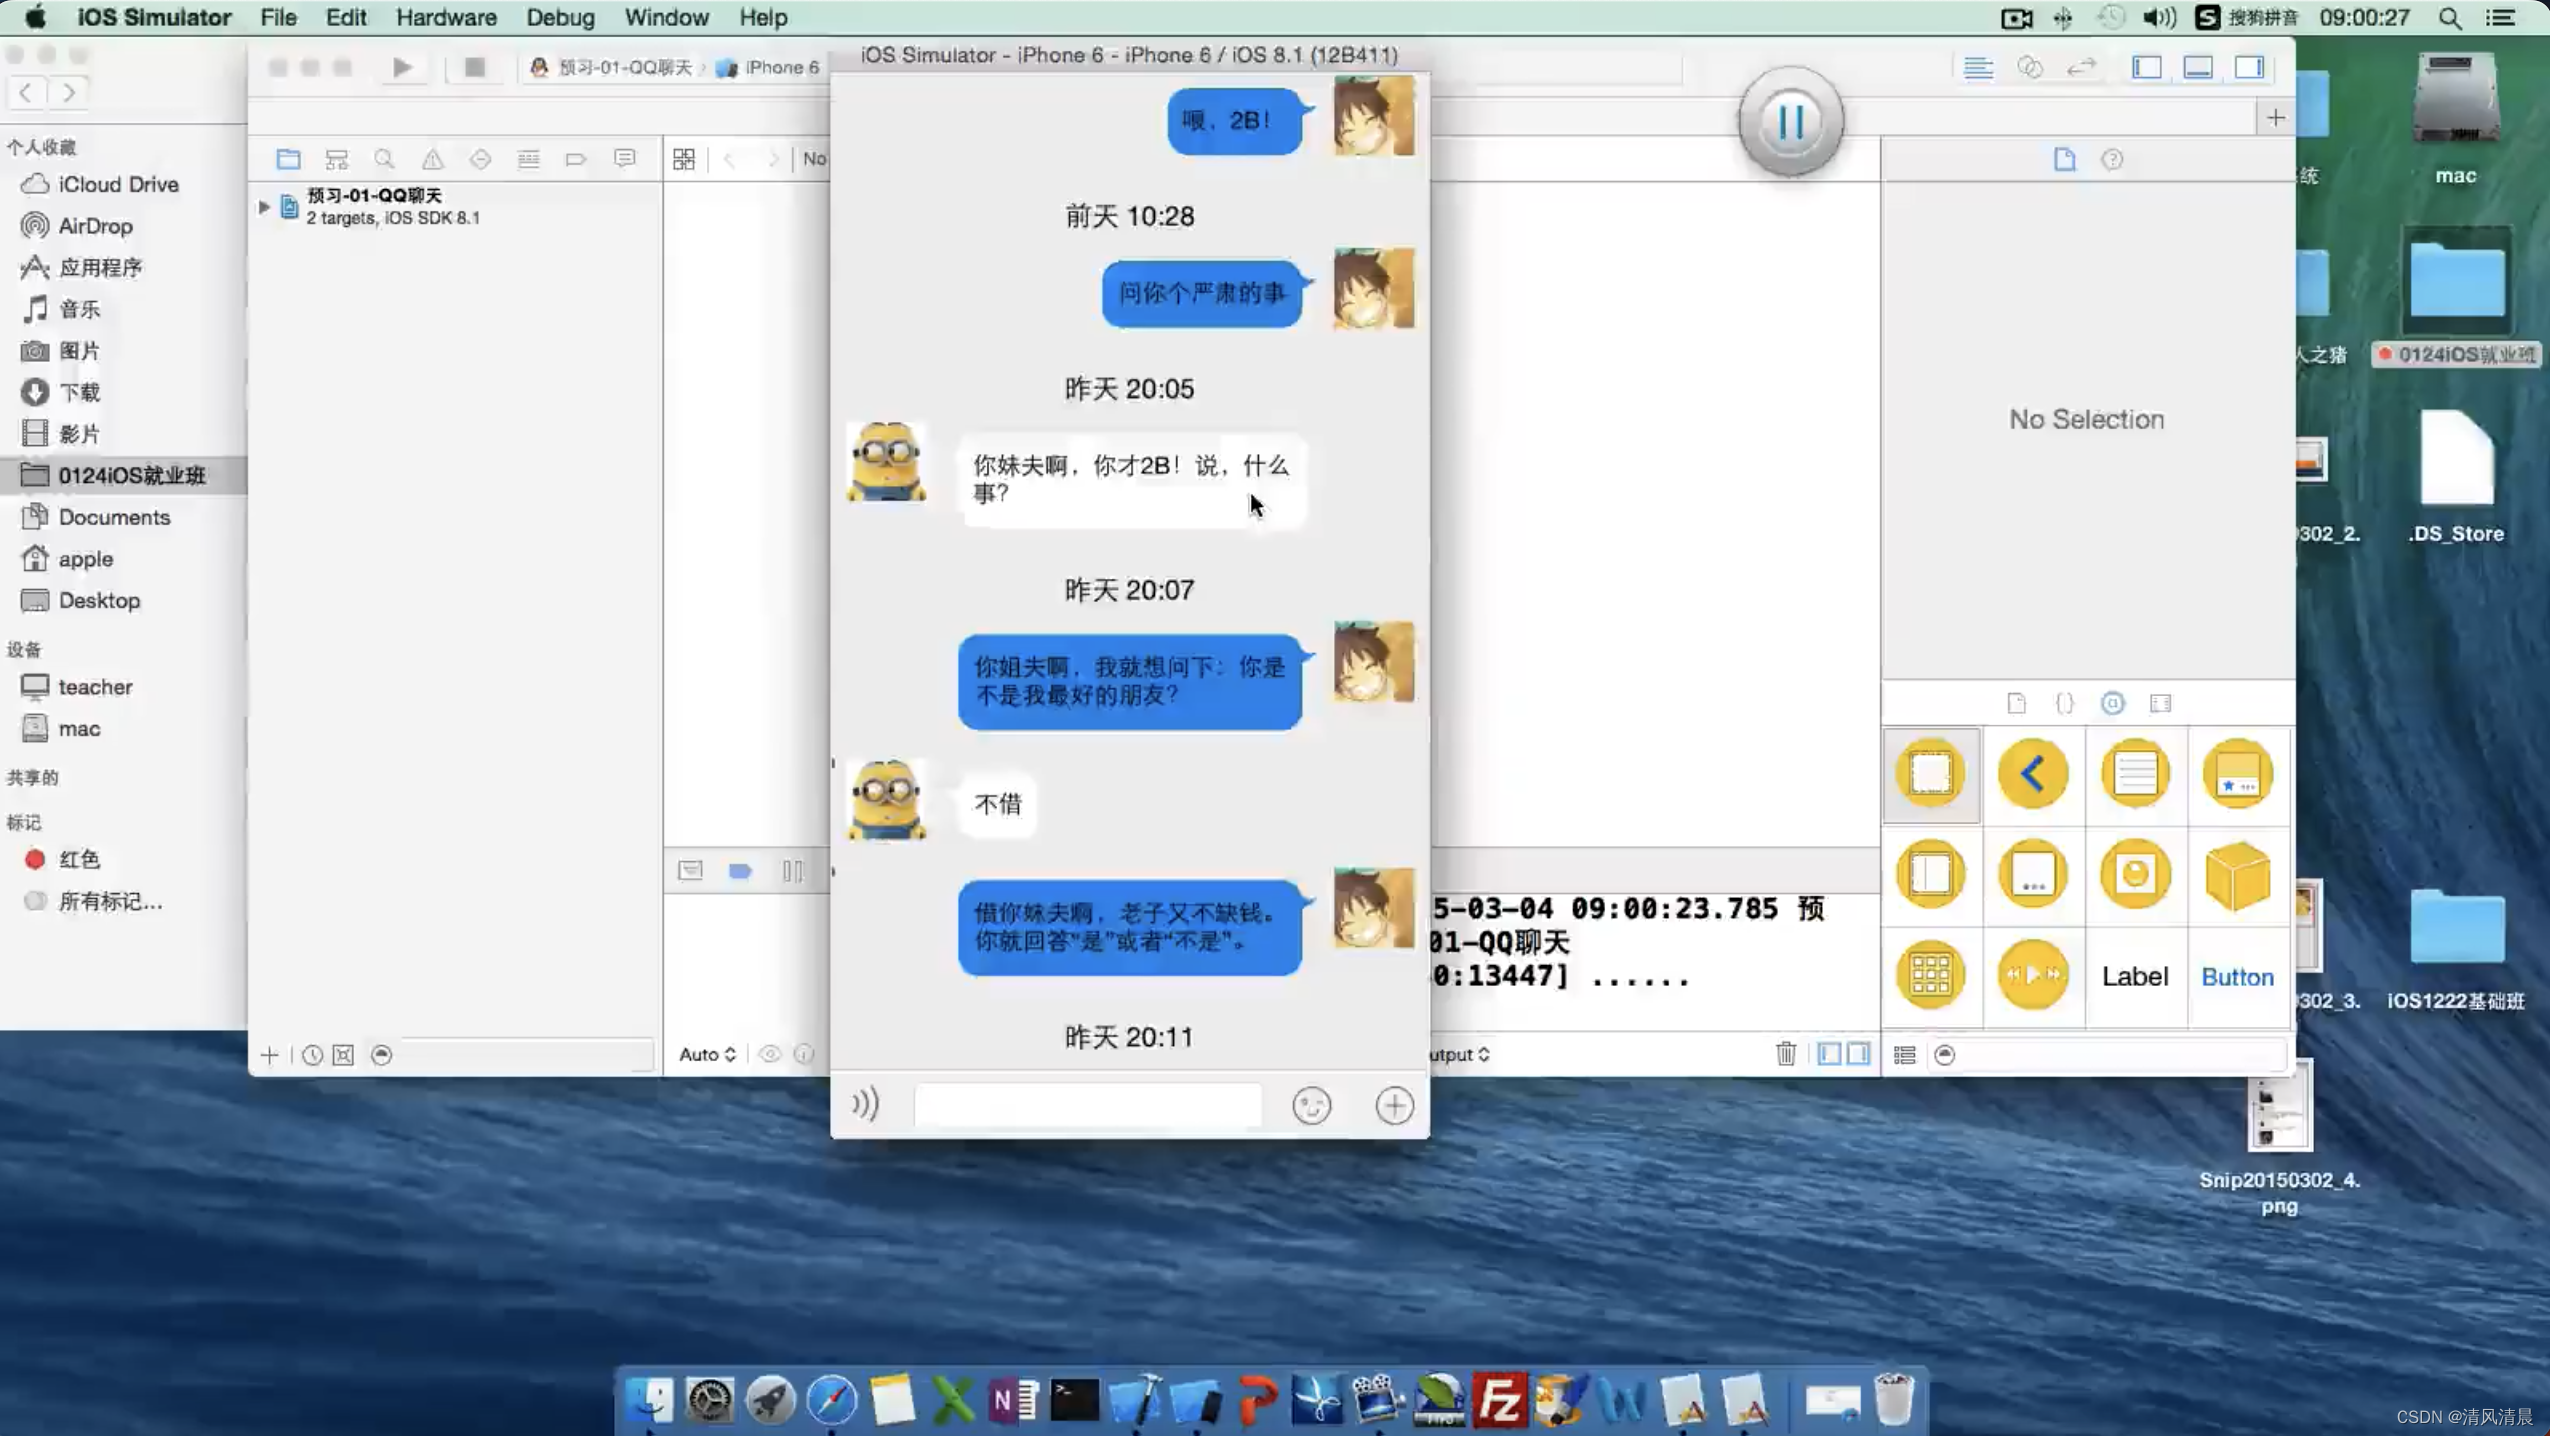2550x1436 pixels.
Task: Select the Label object in library
Action: [2134, 976]
